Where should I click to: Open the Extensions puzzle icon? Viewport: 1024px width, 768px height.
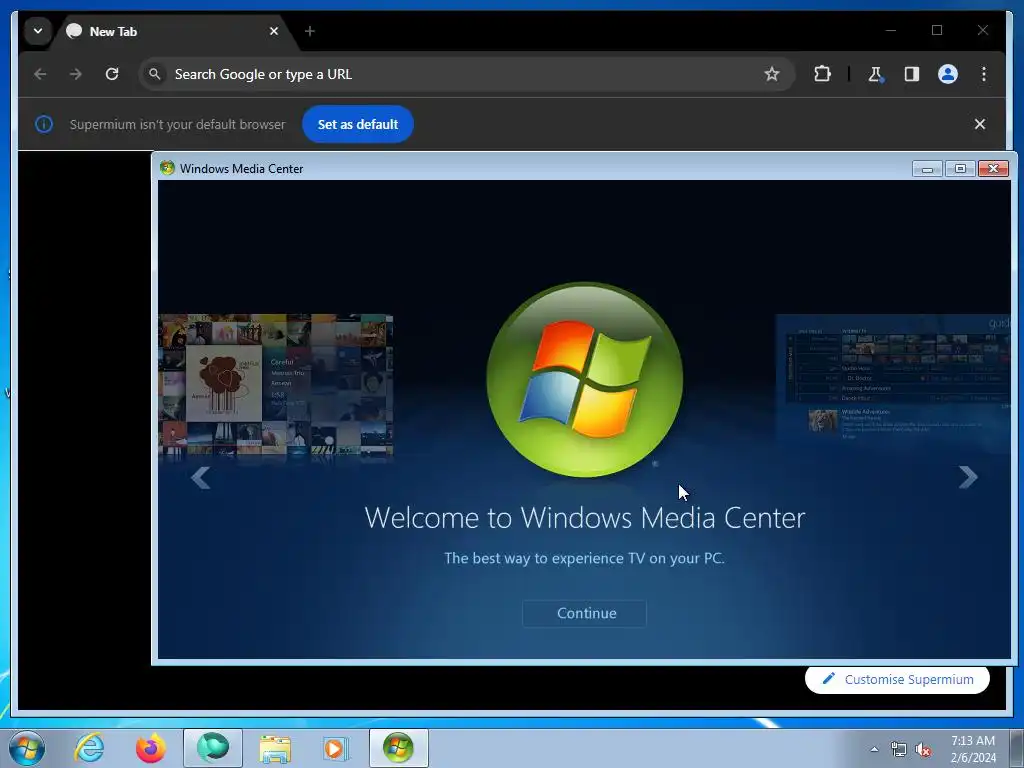point(822,74)
